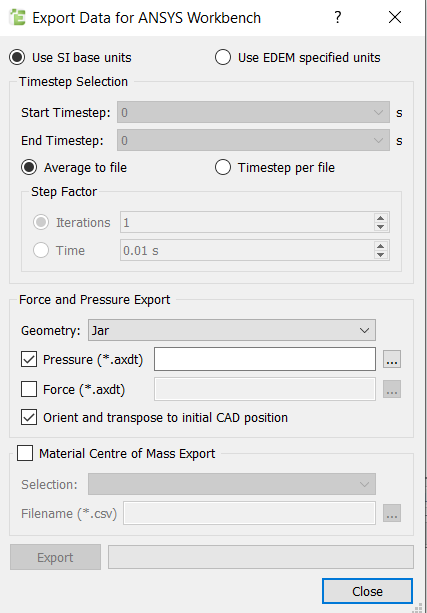This screenshot has height=613, width=427.
Task: Browse for Pressure axdt file location
Action: point(392,359)
